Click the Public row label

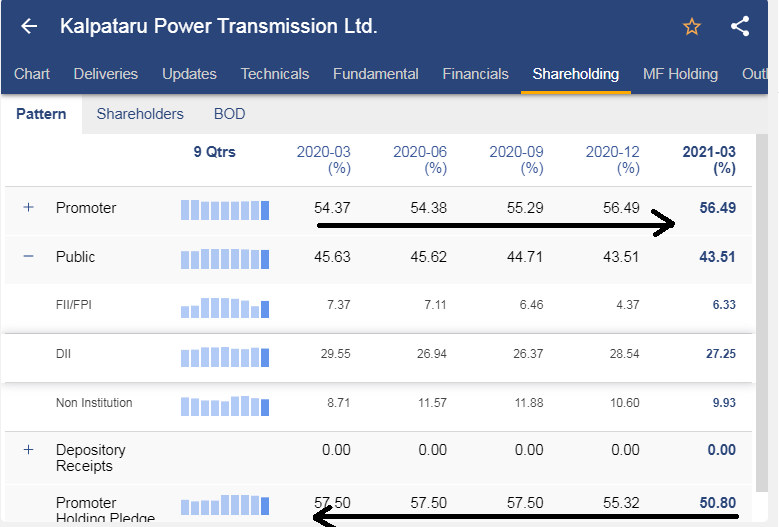tap(76, 257)
